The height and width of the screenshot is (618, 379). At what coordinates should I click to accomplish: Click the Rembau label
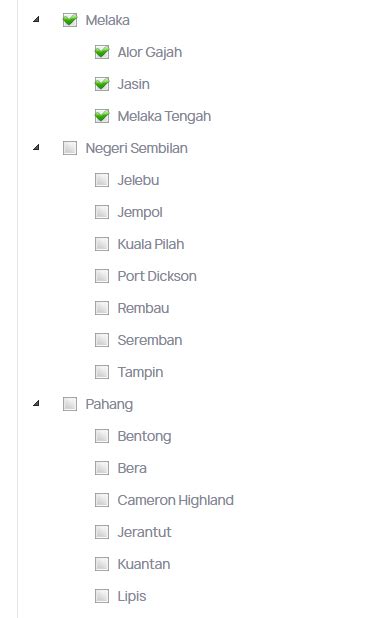click(x=143, y=308)
